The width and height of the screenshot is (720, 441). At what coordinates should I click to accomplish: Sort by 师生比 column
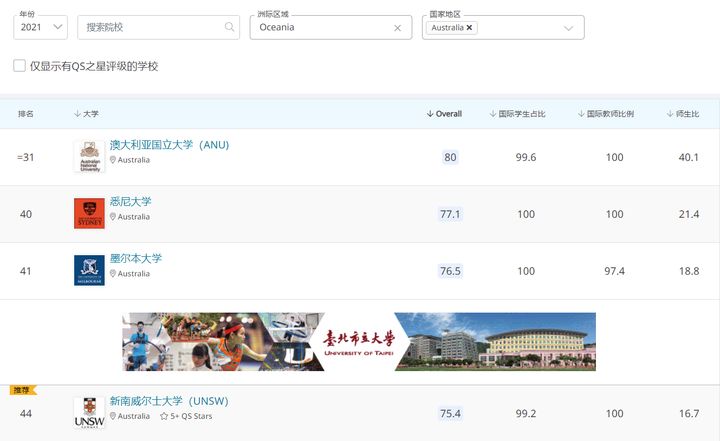pyautogui.click(x=683, y=113)
